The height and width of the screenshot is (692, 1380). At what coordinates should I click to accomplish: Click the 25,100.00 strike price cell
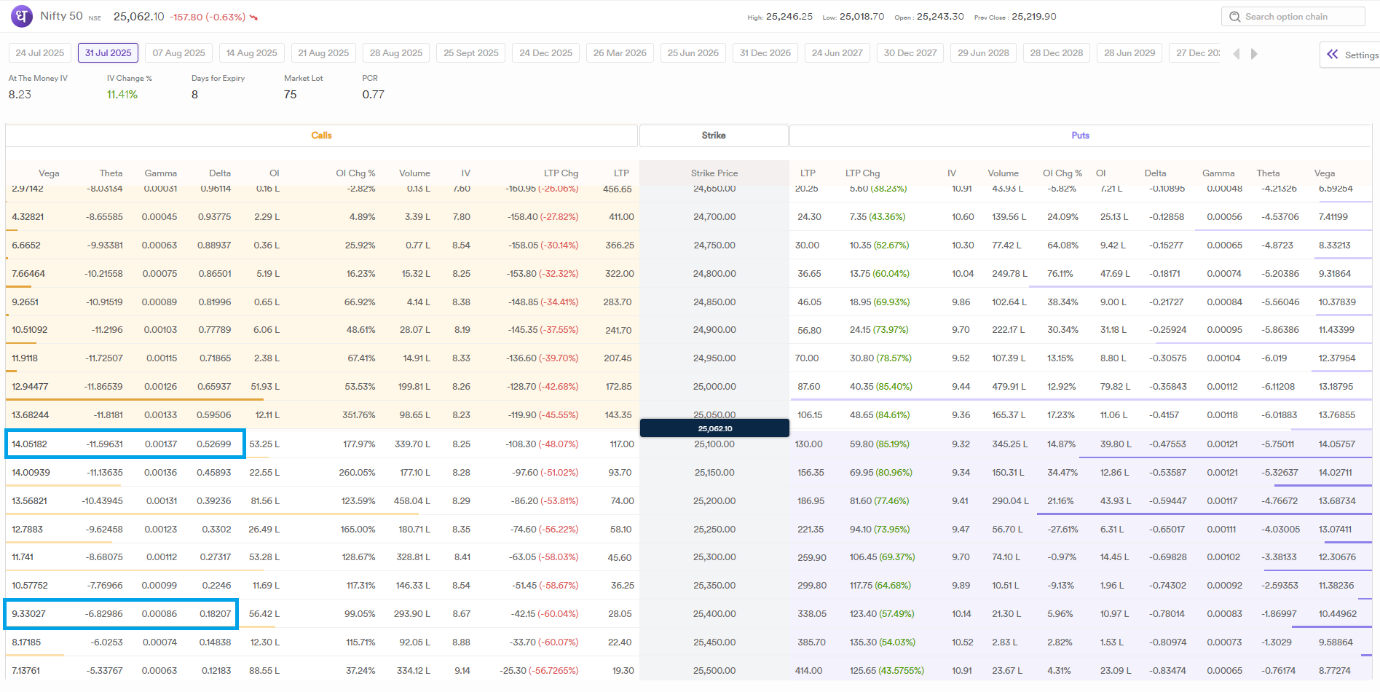tap(714, 444)
